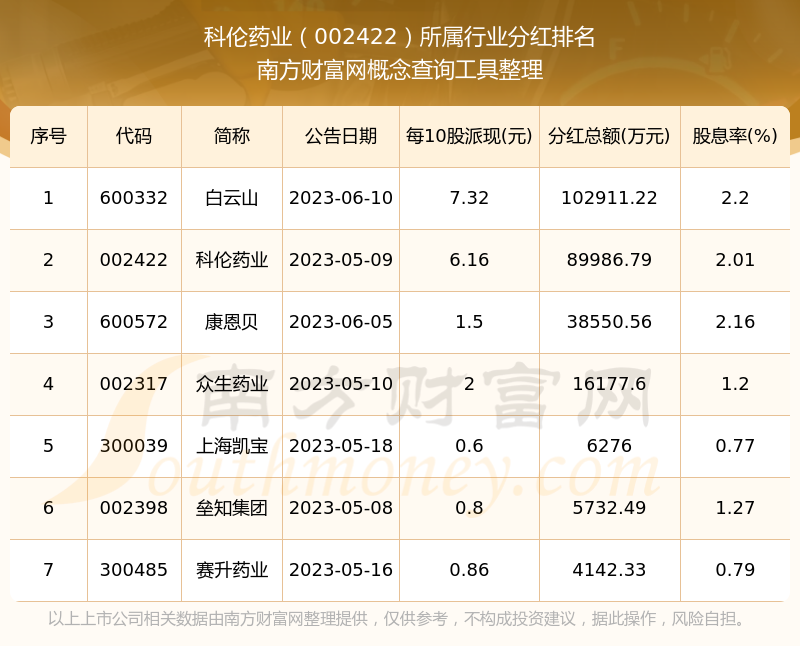800x646 pixels.
Task: Select stock code 002398
Action: [x=134, y=508]
